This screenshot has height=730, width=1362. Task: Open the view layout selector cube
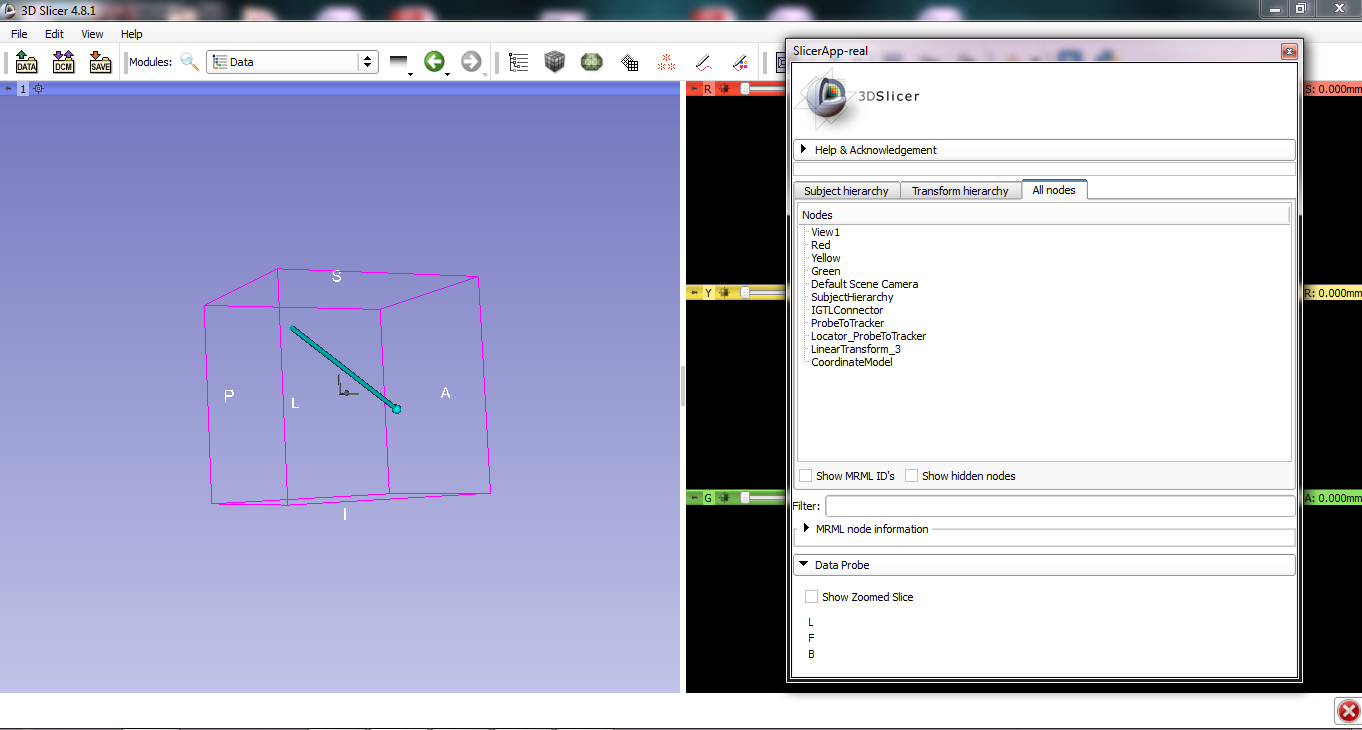tap(554, 61)
